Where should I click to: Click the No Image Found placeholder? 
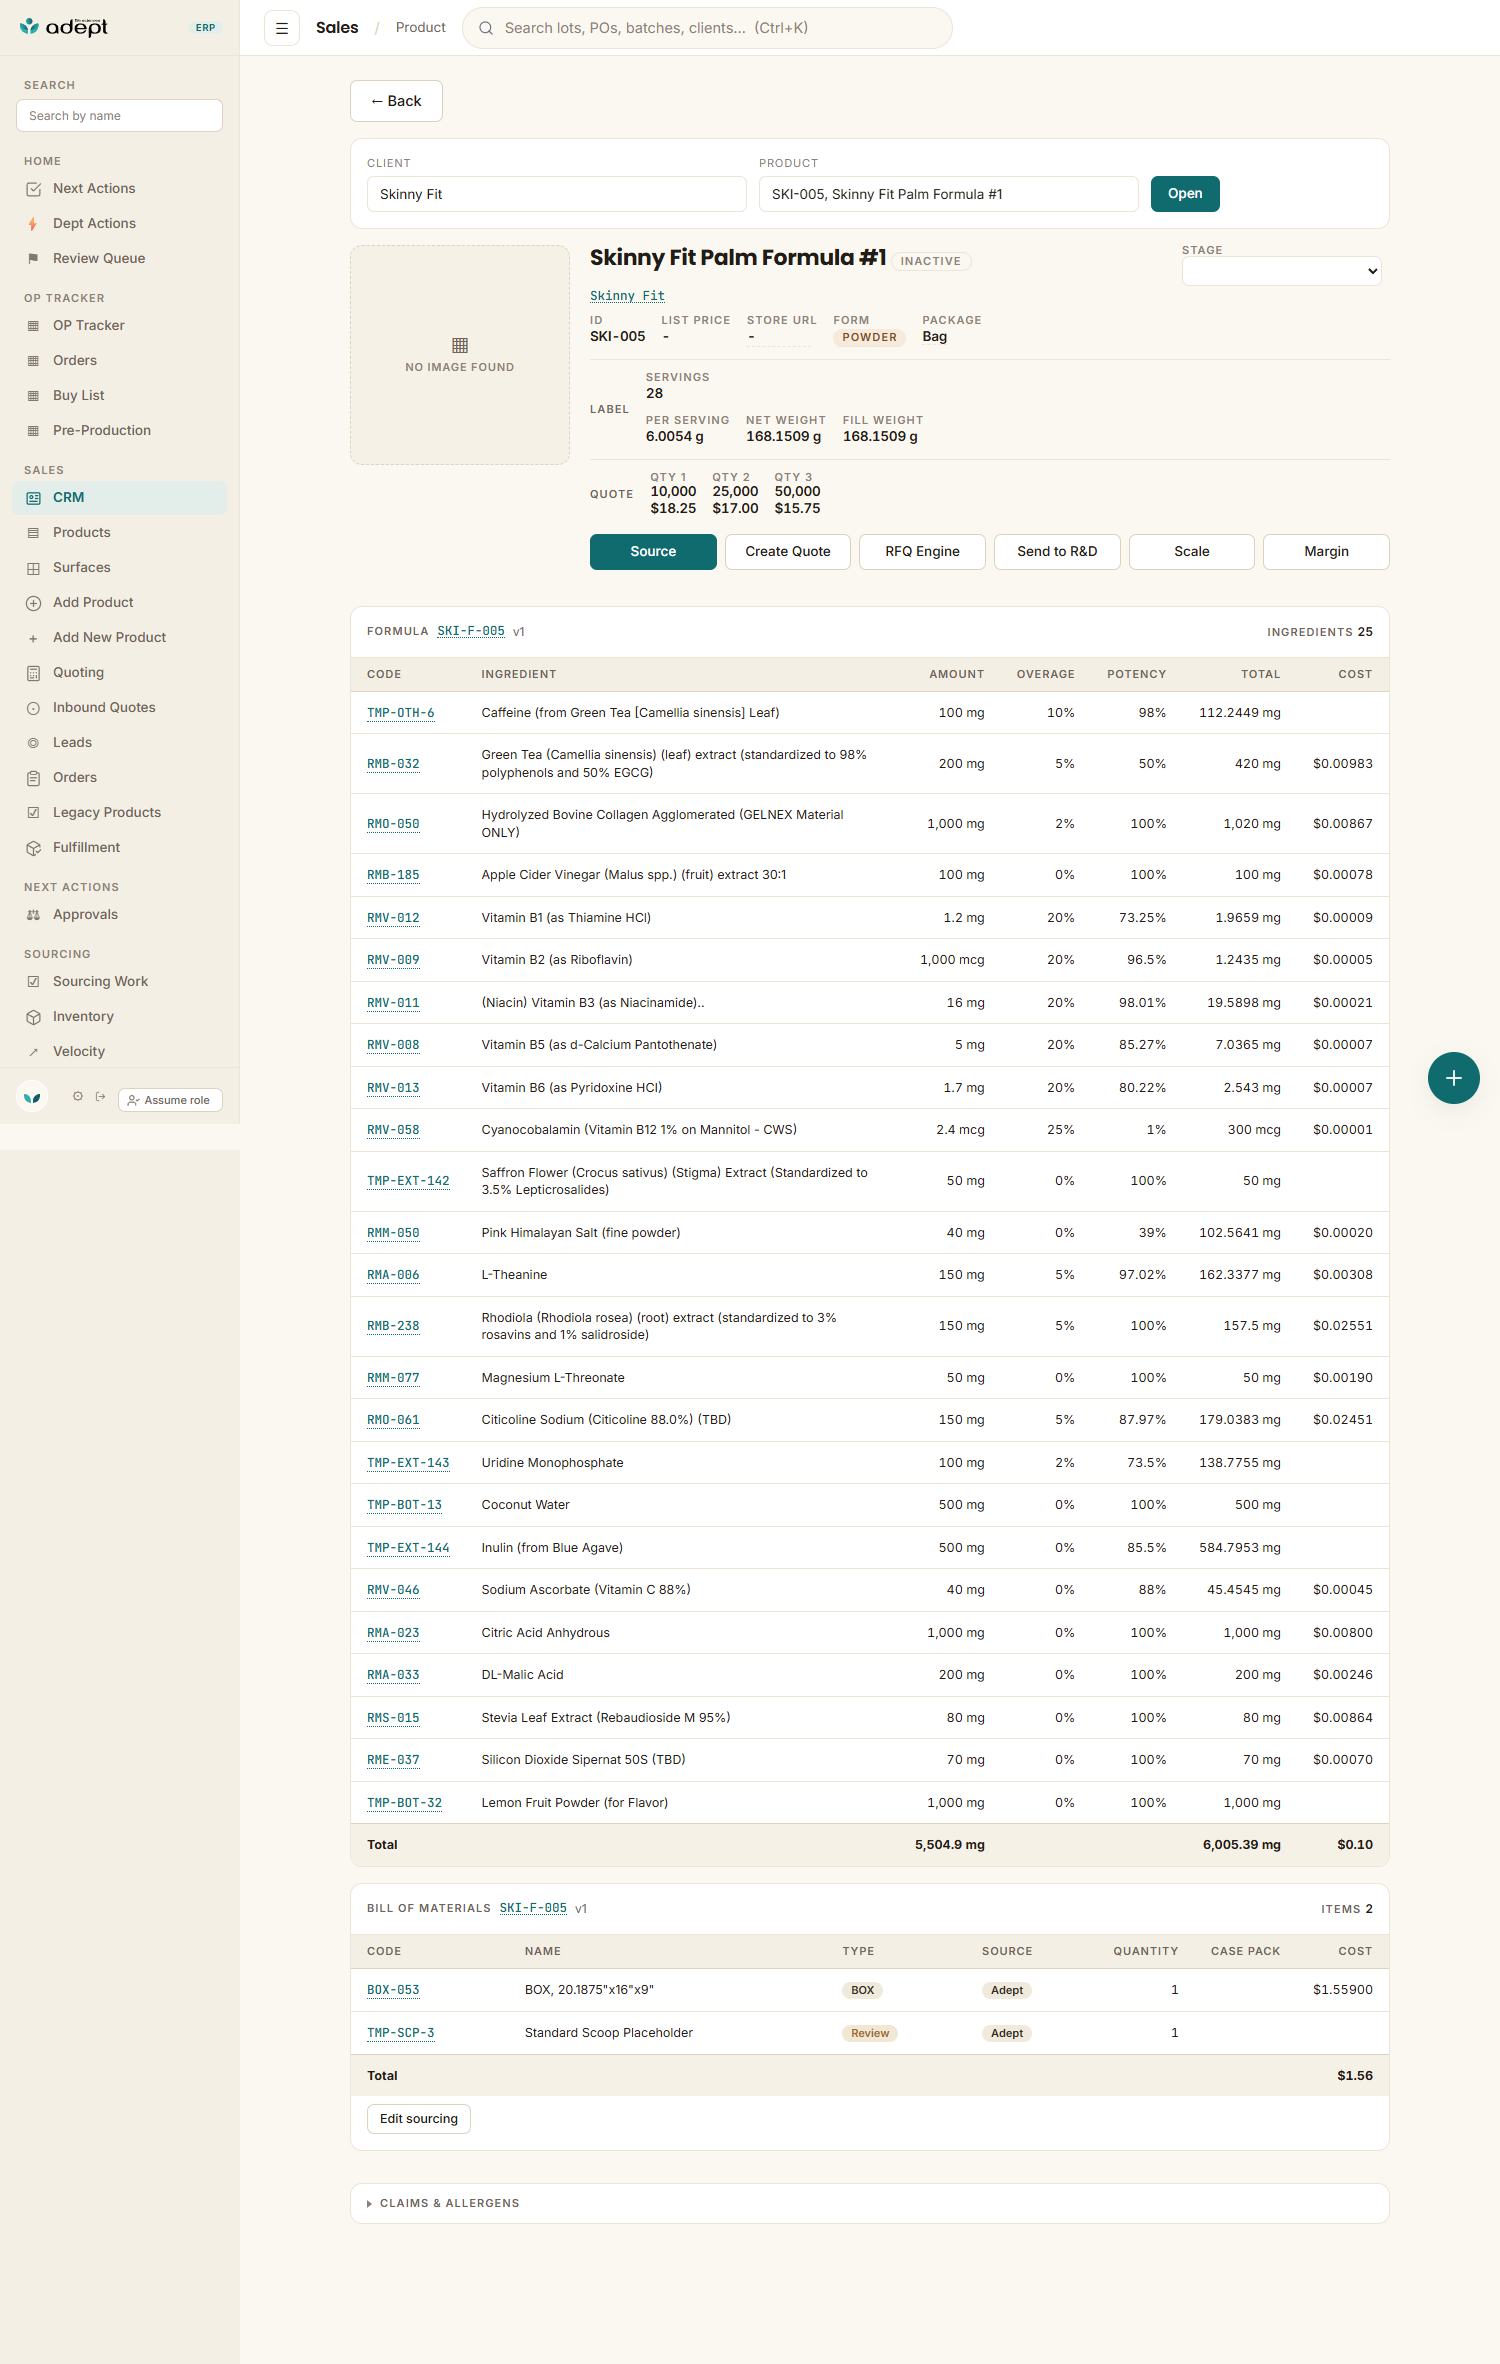click(460, 355)
